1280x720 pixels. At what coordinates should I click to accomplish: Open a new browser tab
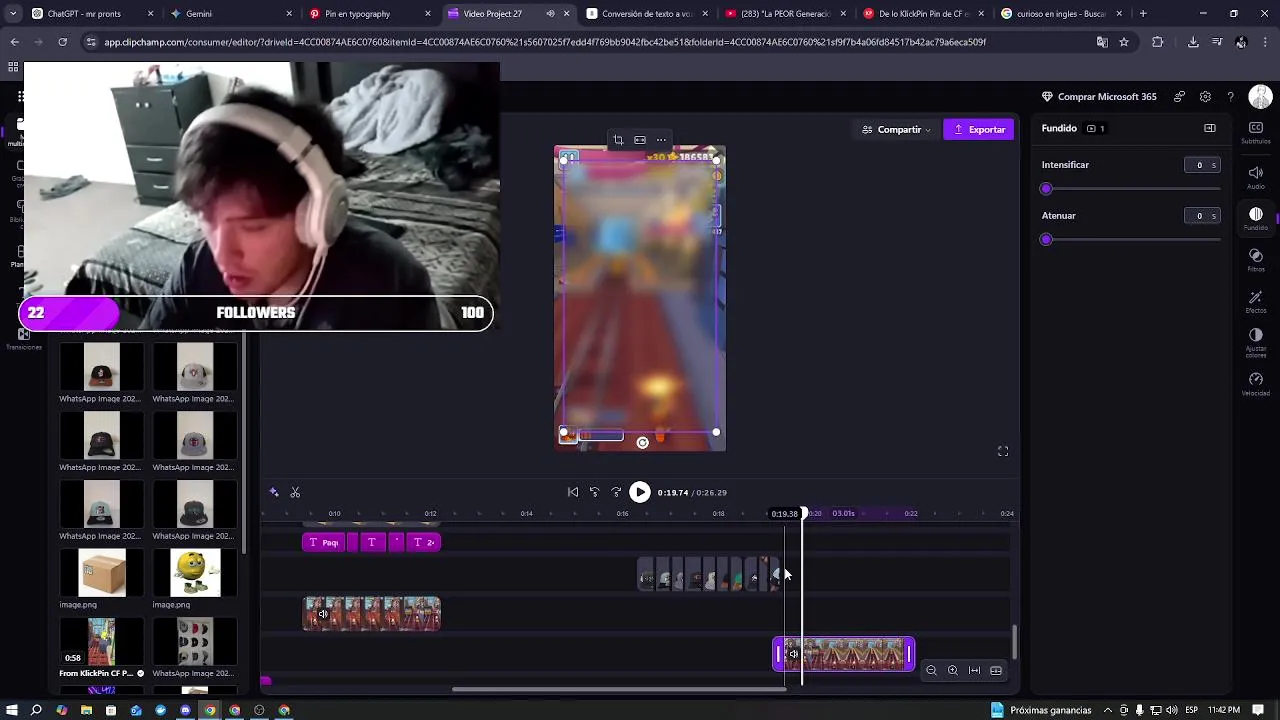(x=1143, y=14)
